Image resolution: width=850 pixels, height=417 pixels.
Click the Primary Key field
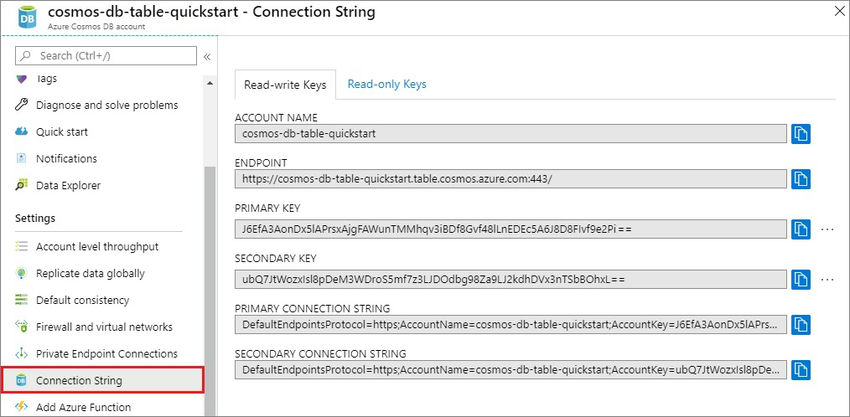pyautogui.click(x=511, y=229)
